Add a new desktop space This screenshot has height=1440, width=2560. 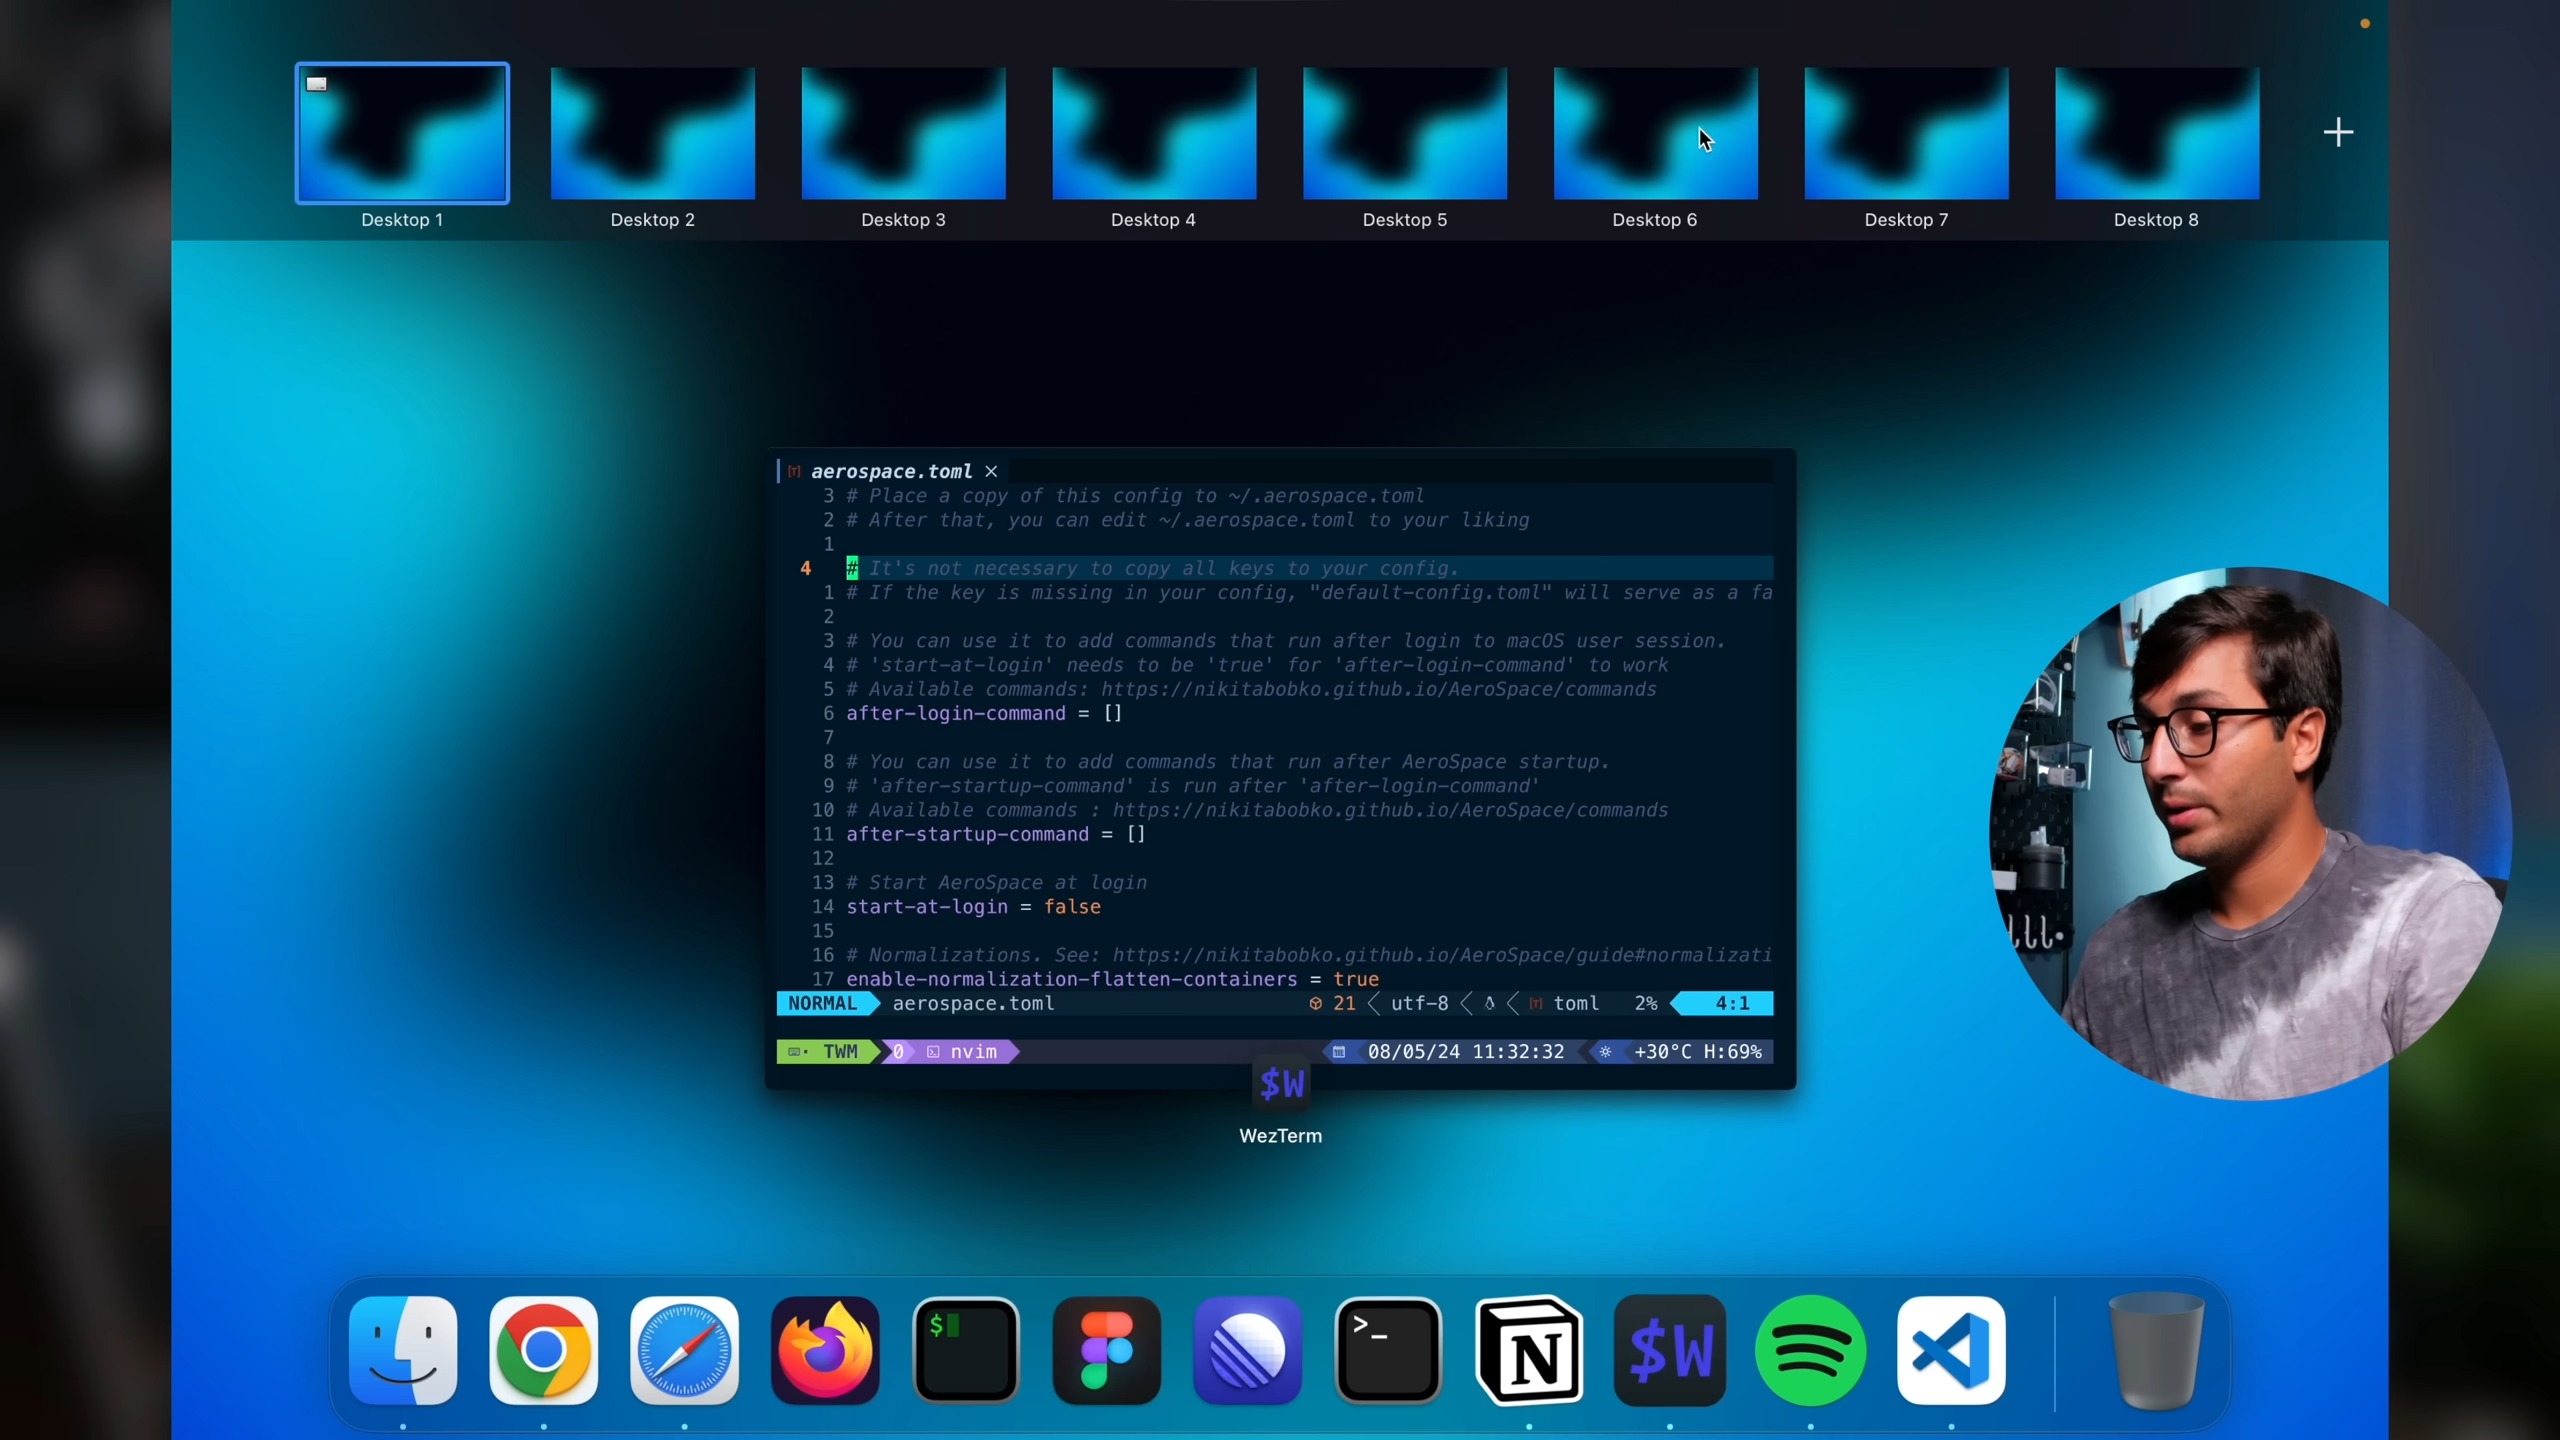pos(2338,132)
